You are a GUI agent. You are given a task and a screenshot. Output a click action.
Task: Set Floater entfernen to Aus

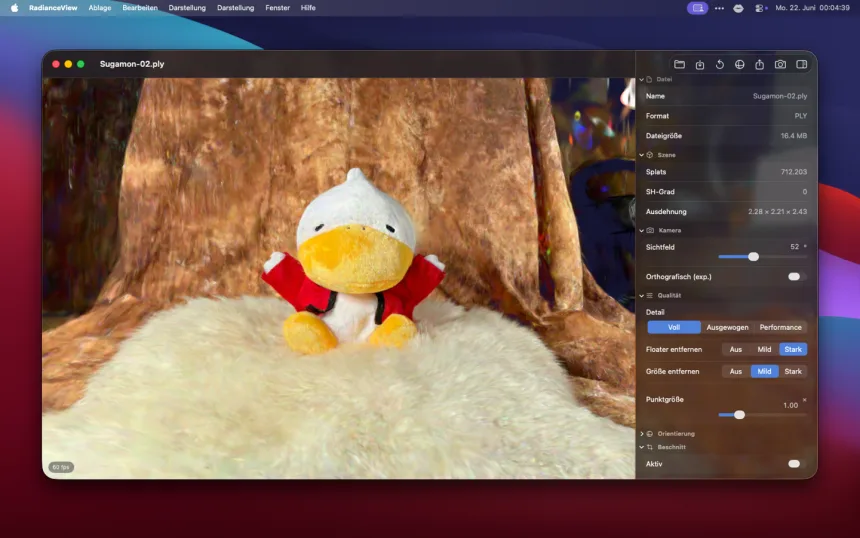[x=735, y=349]
